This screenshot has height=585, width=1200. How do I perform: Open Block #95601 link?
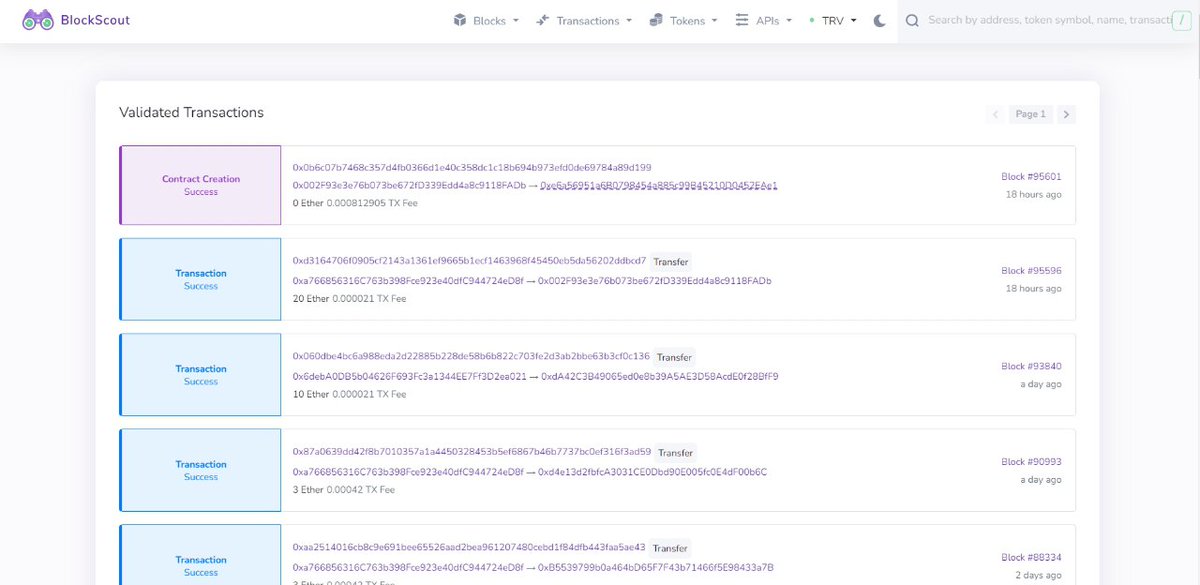pyautogui.click(x=1031, y=177)
